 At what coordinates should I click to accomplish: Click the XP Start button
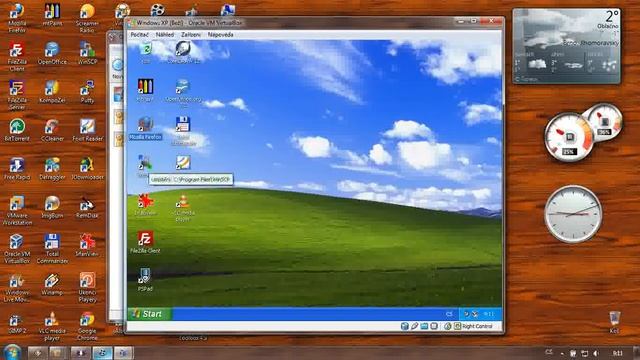coord(150,314)
